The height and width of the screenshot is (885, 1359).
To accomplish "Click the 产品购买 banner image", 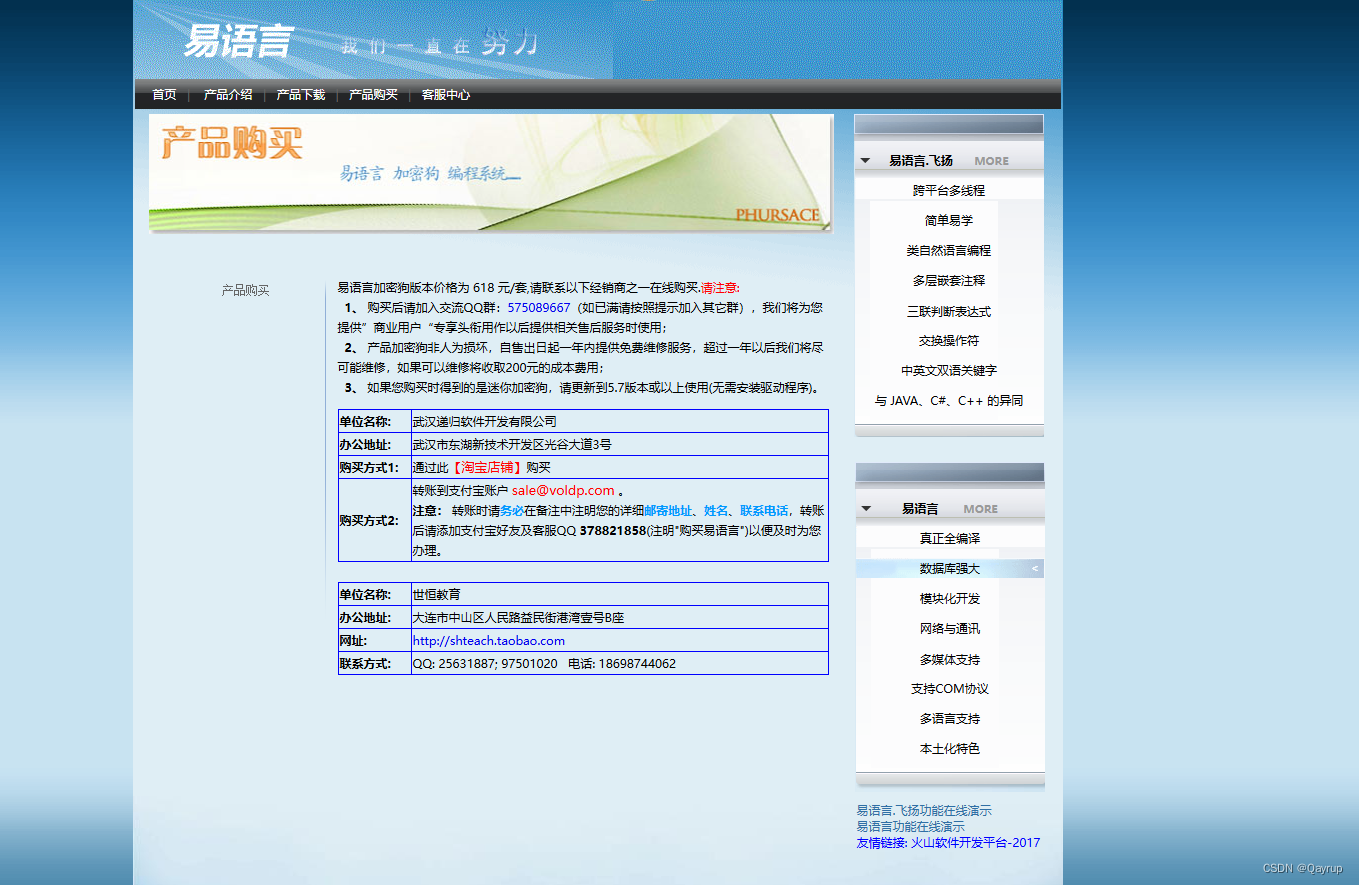I will 490,172.
